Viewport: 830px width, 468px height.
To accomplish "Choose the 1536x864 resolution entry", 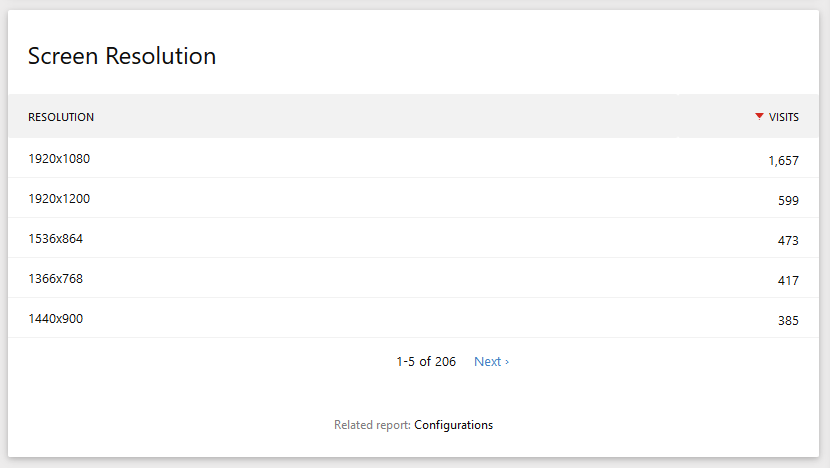I will coord(56,239).
